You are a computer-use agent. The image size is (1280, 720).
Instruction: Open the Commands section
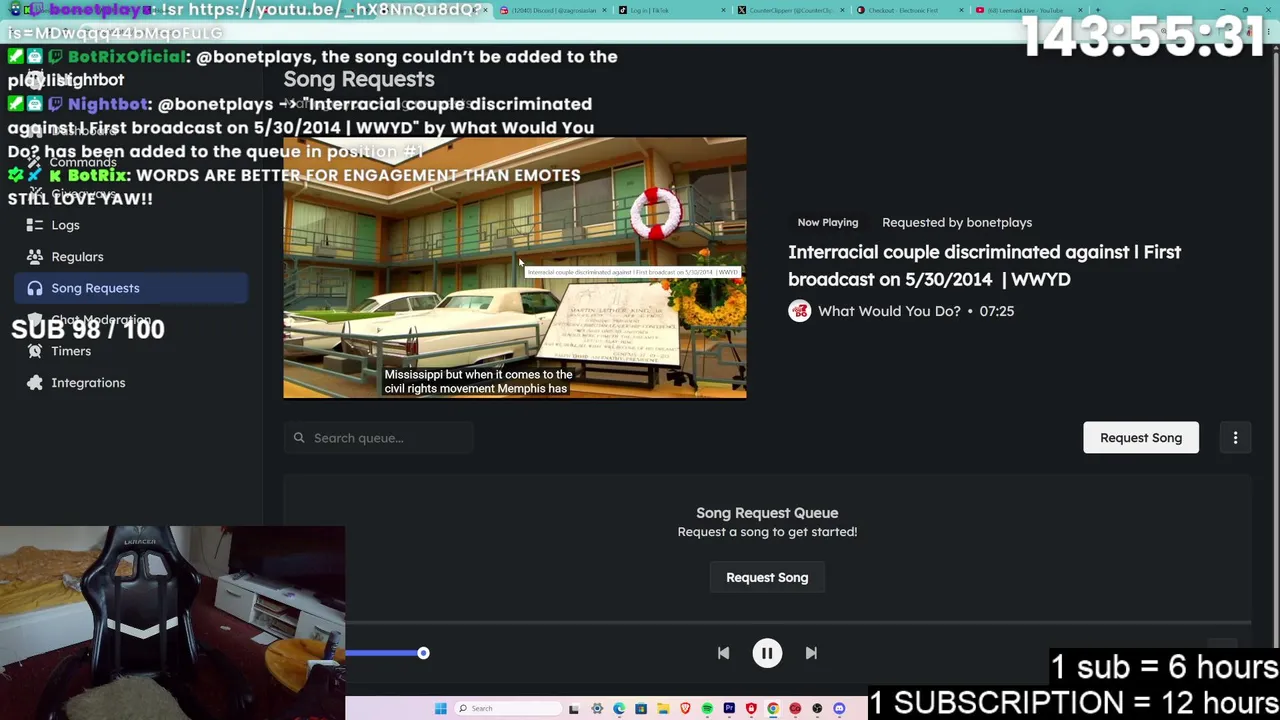[x=83, y=162]
